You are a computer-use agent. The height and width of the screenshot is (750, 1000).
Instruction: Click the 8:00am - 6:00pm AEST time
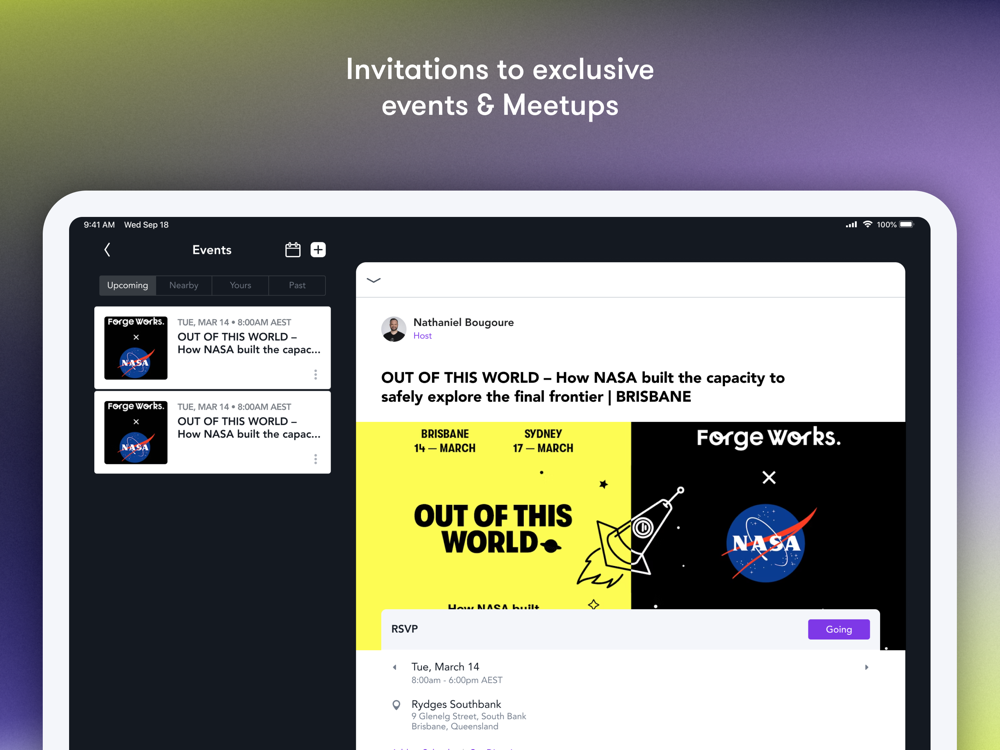tap(457, 680)
